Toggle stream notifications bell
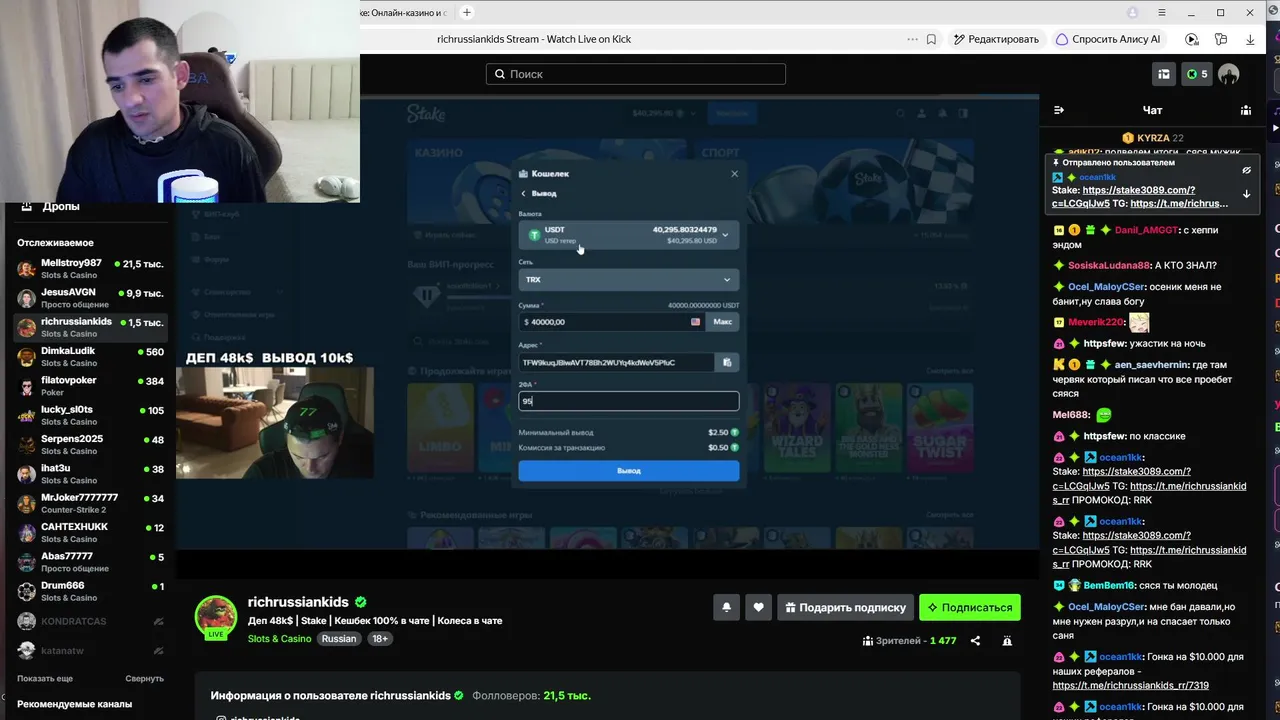Viewport: 1280px width, 720px height. (x=726, y=607)
